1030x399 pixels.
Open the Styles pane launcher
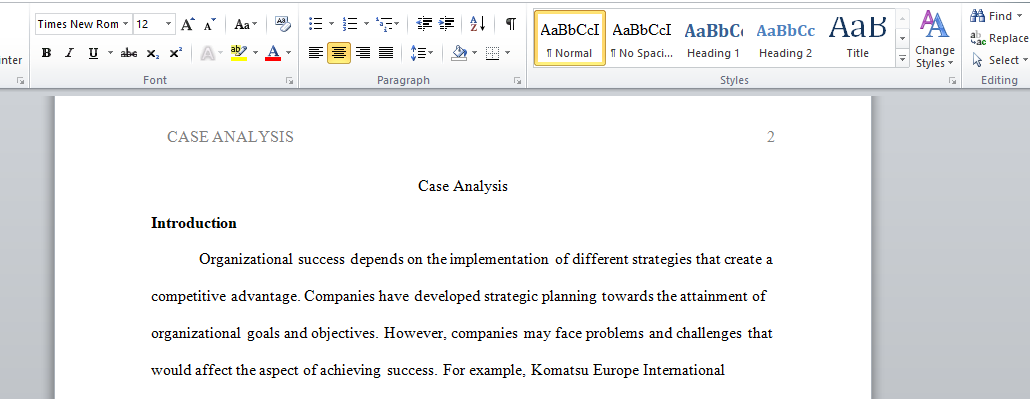952,81
